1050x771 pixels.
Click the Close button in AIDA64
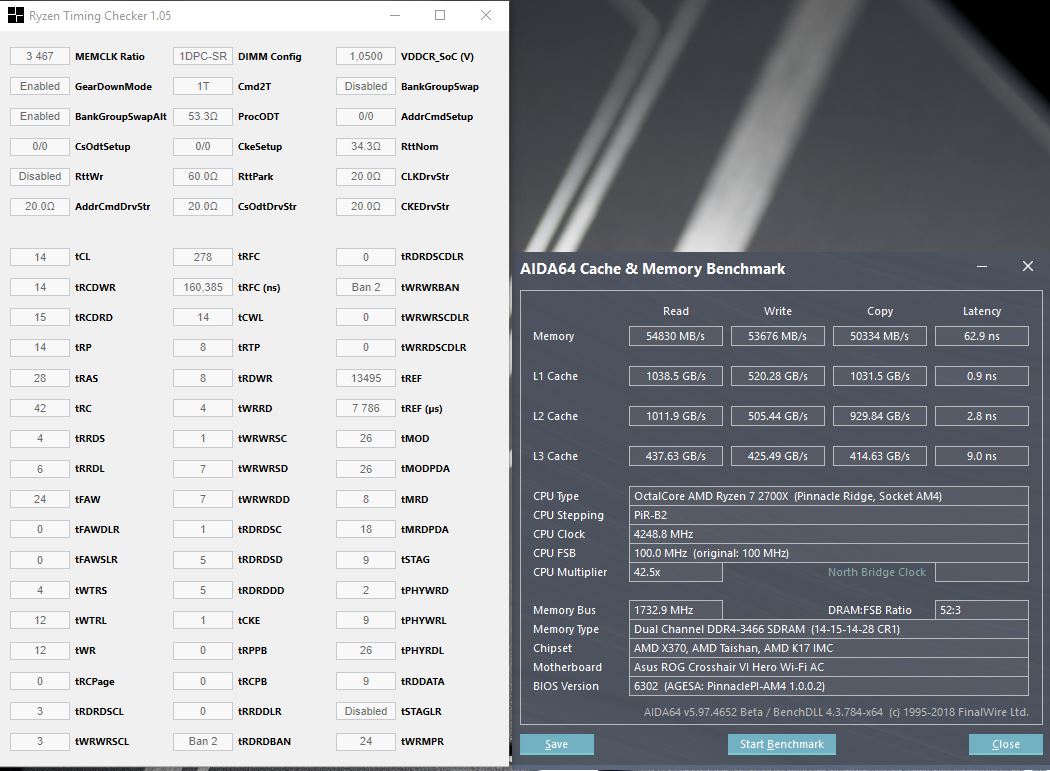1005,744
